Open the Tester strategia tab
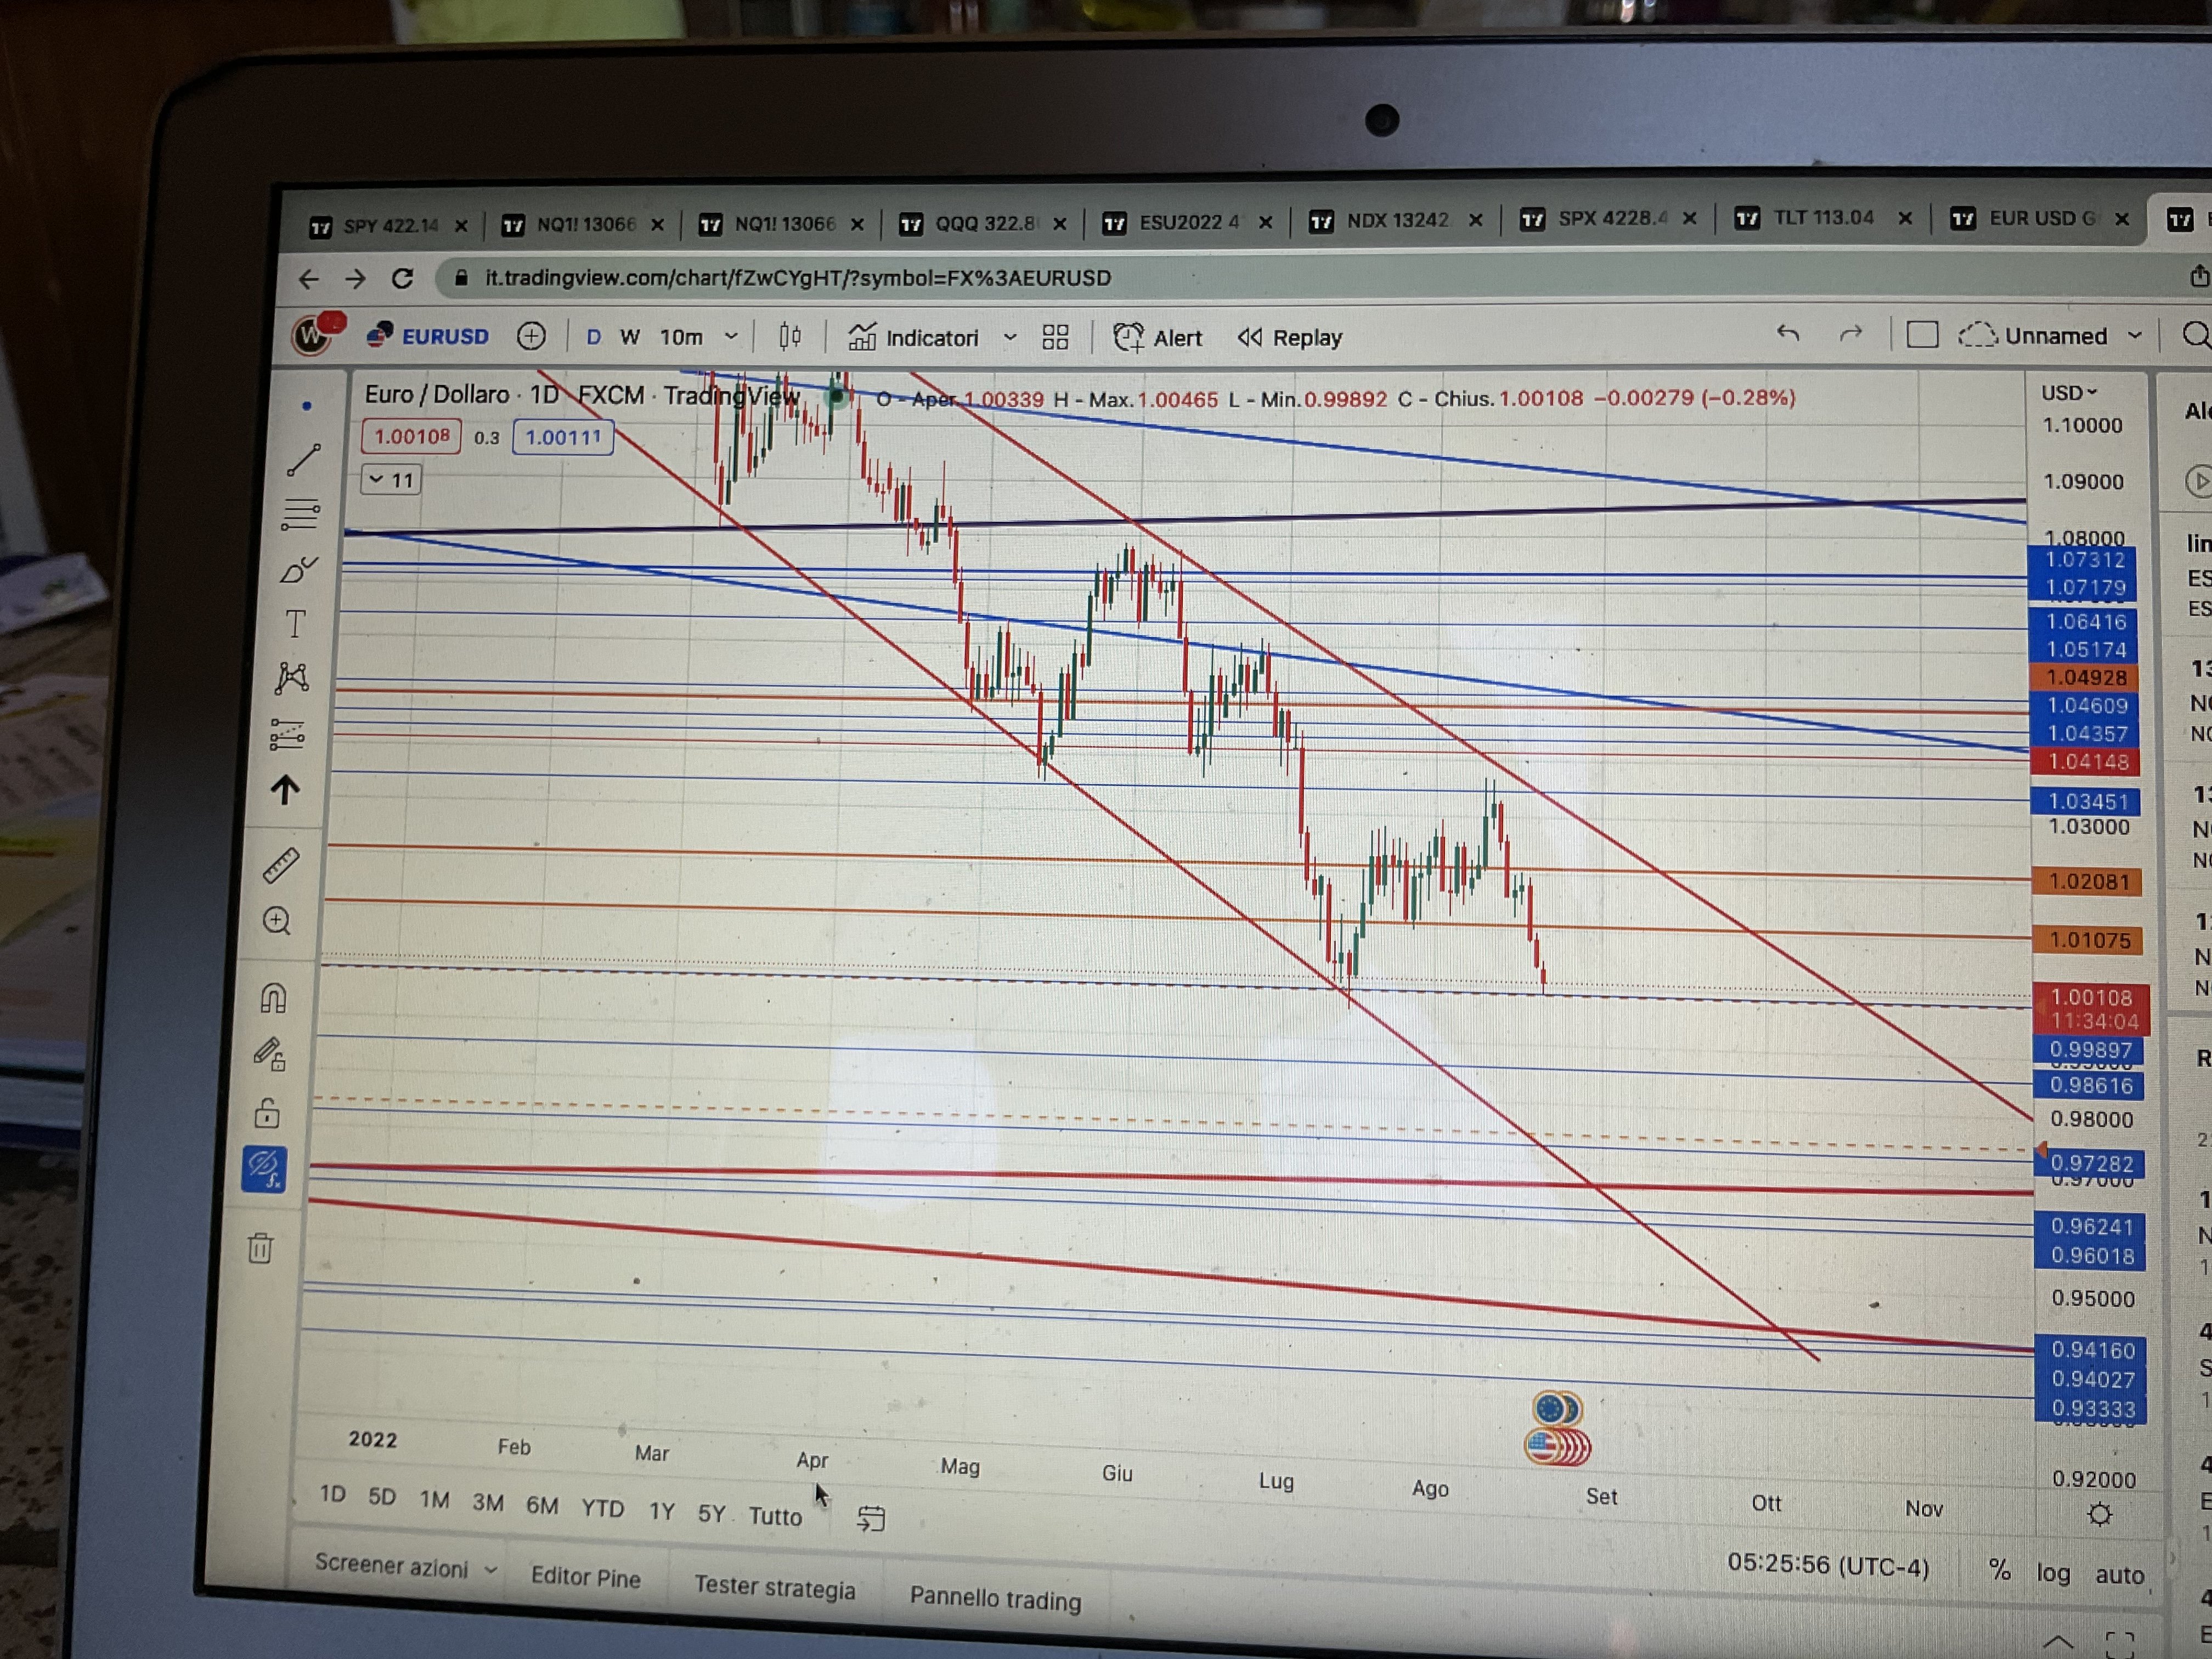2212x1659 pixels. click(x=775, y=1588)
